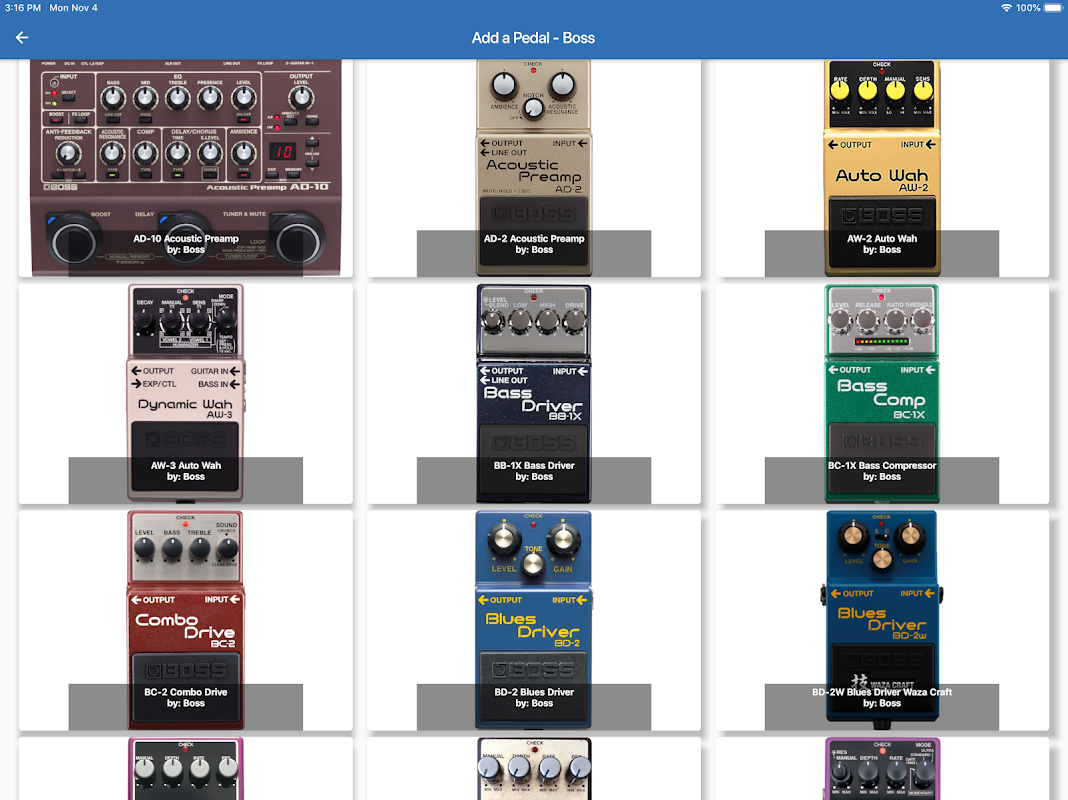Tap the Wi-Fi status icon
Viewport: 1068px width, 800px height.
click(x=1006, y=8)
